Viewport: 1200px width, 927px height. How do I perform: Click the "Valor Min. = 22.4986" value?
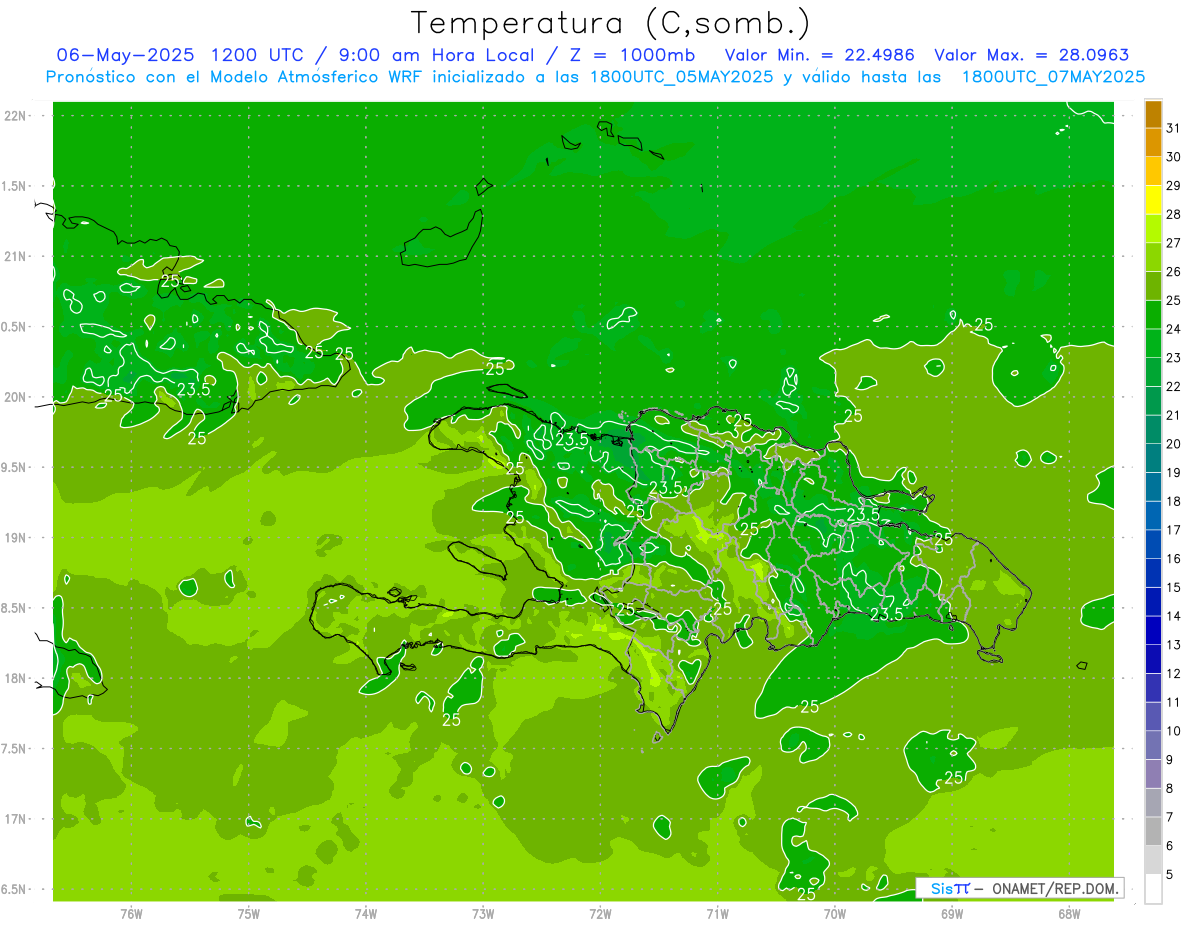tap(822, 55)
